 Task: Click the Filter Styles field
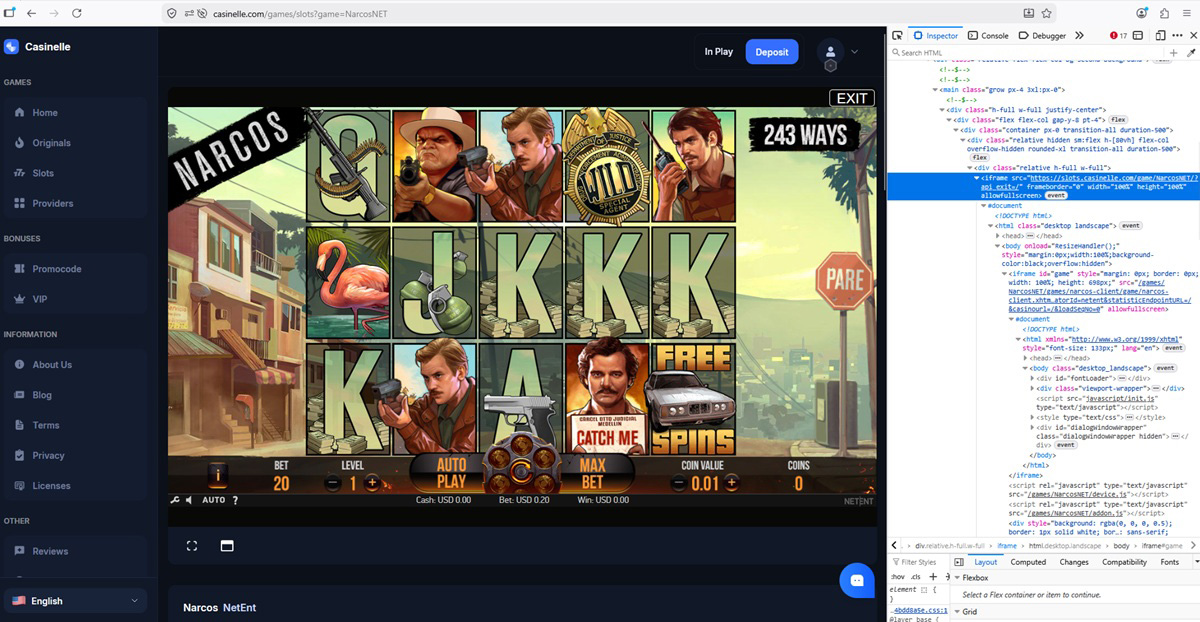tap(918, 562)
